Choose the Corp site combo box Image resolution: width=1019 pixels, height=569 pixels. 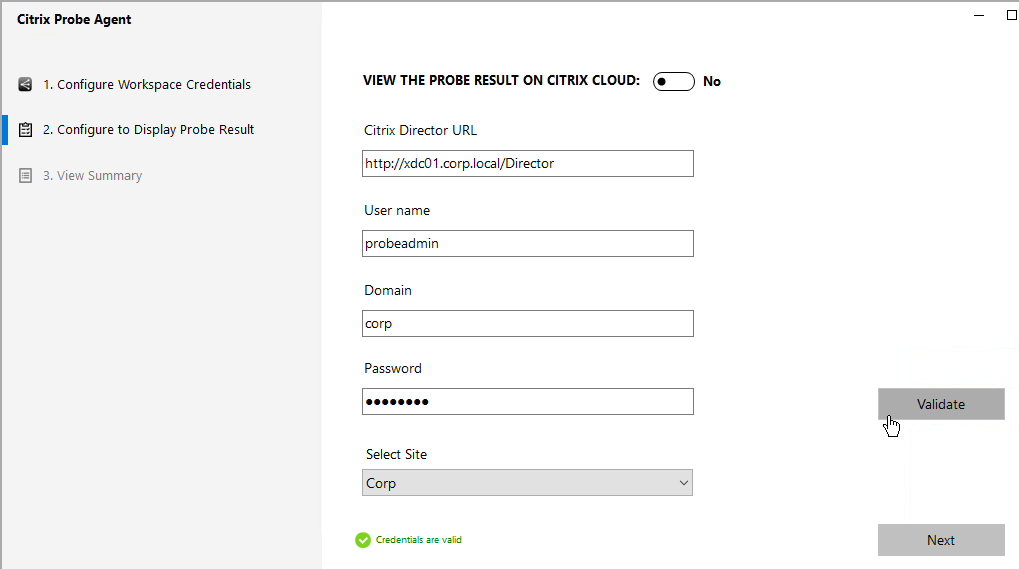click(527, 483)
